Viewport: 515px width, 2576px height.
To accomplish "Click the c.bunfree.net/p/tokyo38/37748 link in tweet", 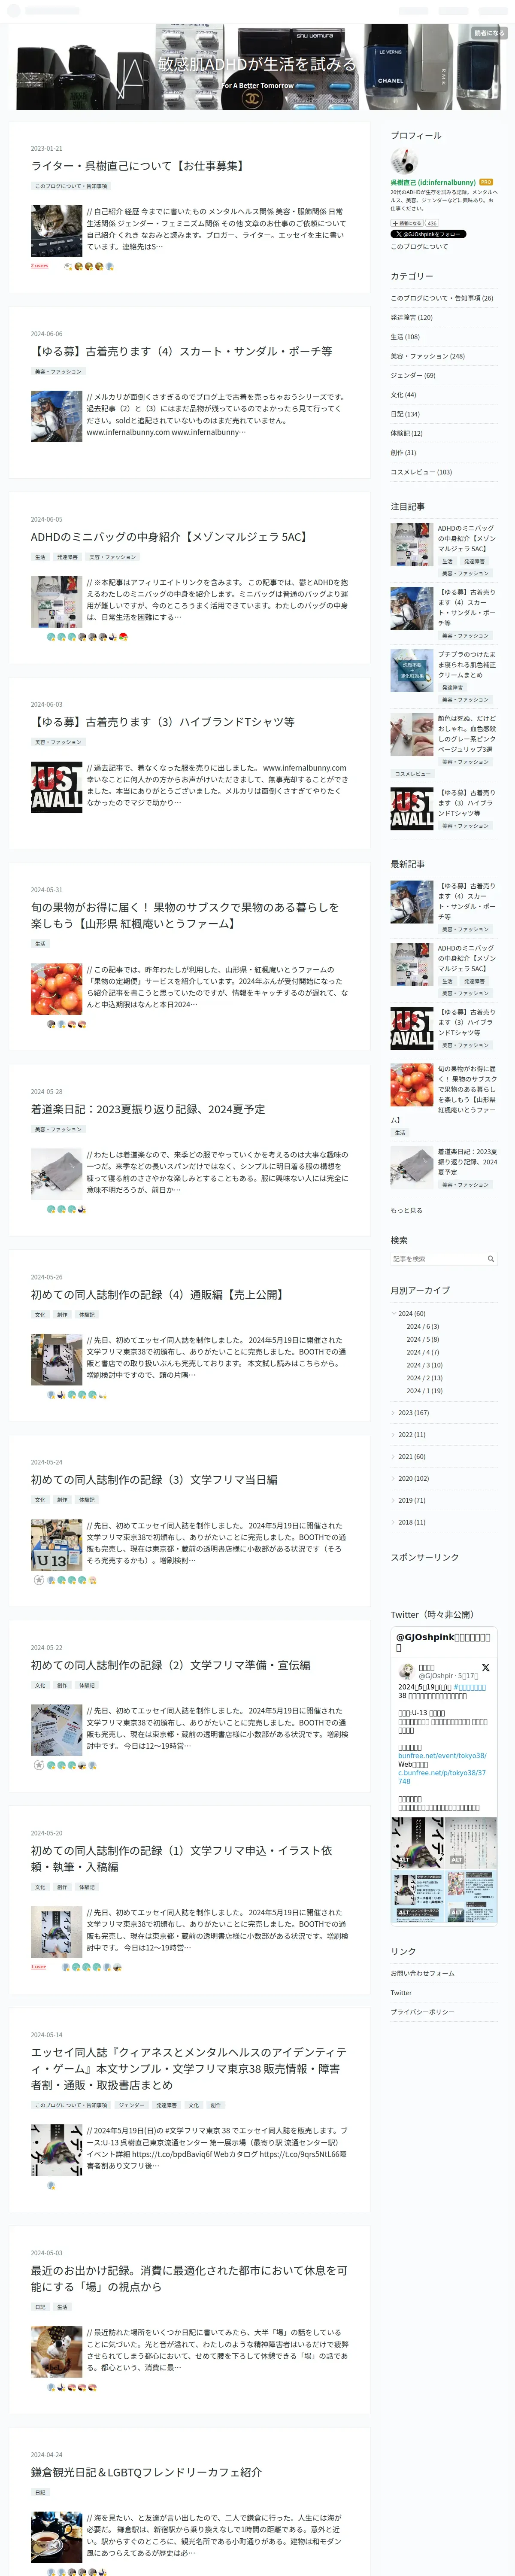I will [442, 1776].
